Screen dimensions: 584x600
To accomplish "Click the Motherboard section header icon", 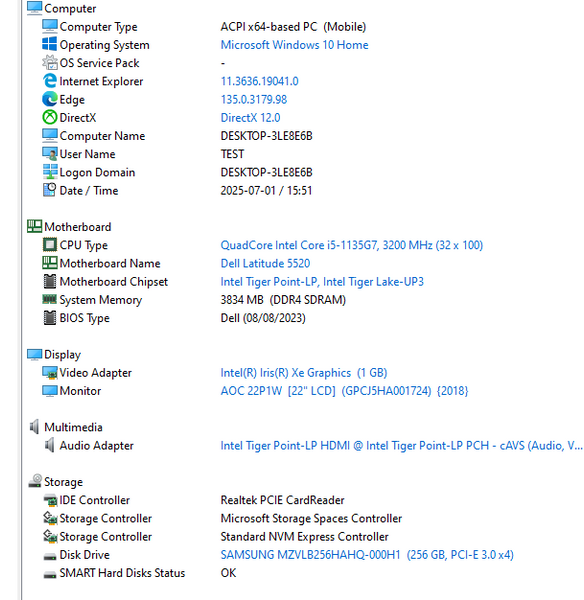I will coord(34,226).
